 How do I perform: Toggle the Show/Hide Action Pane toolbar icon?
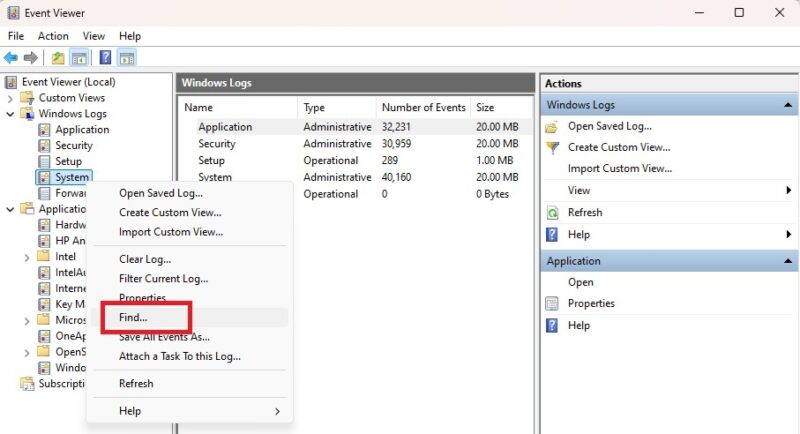127,58
